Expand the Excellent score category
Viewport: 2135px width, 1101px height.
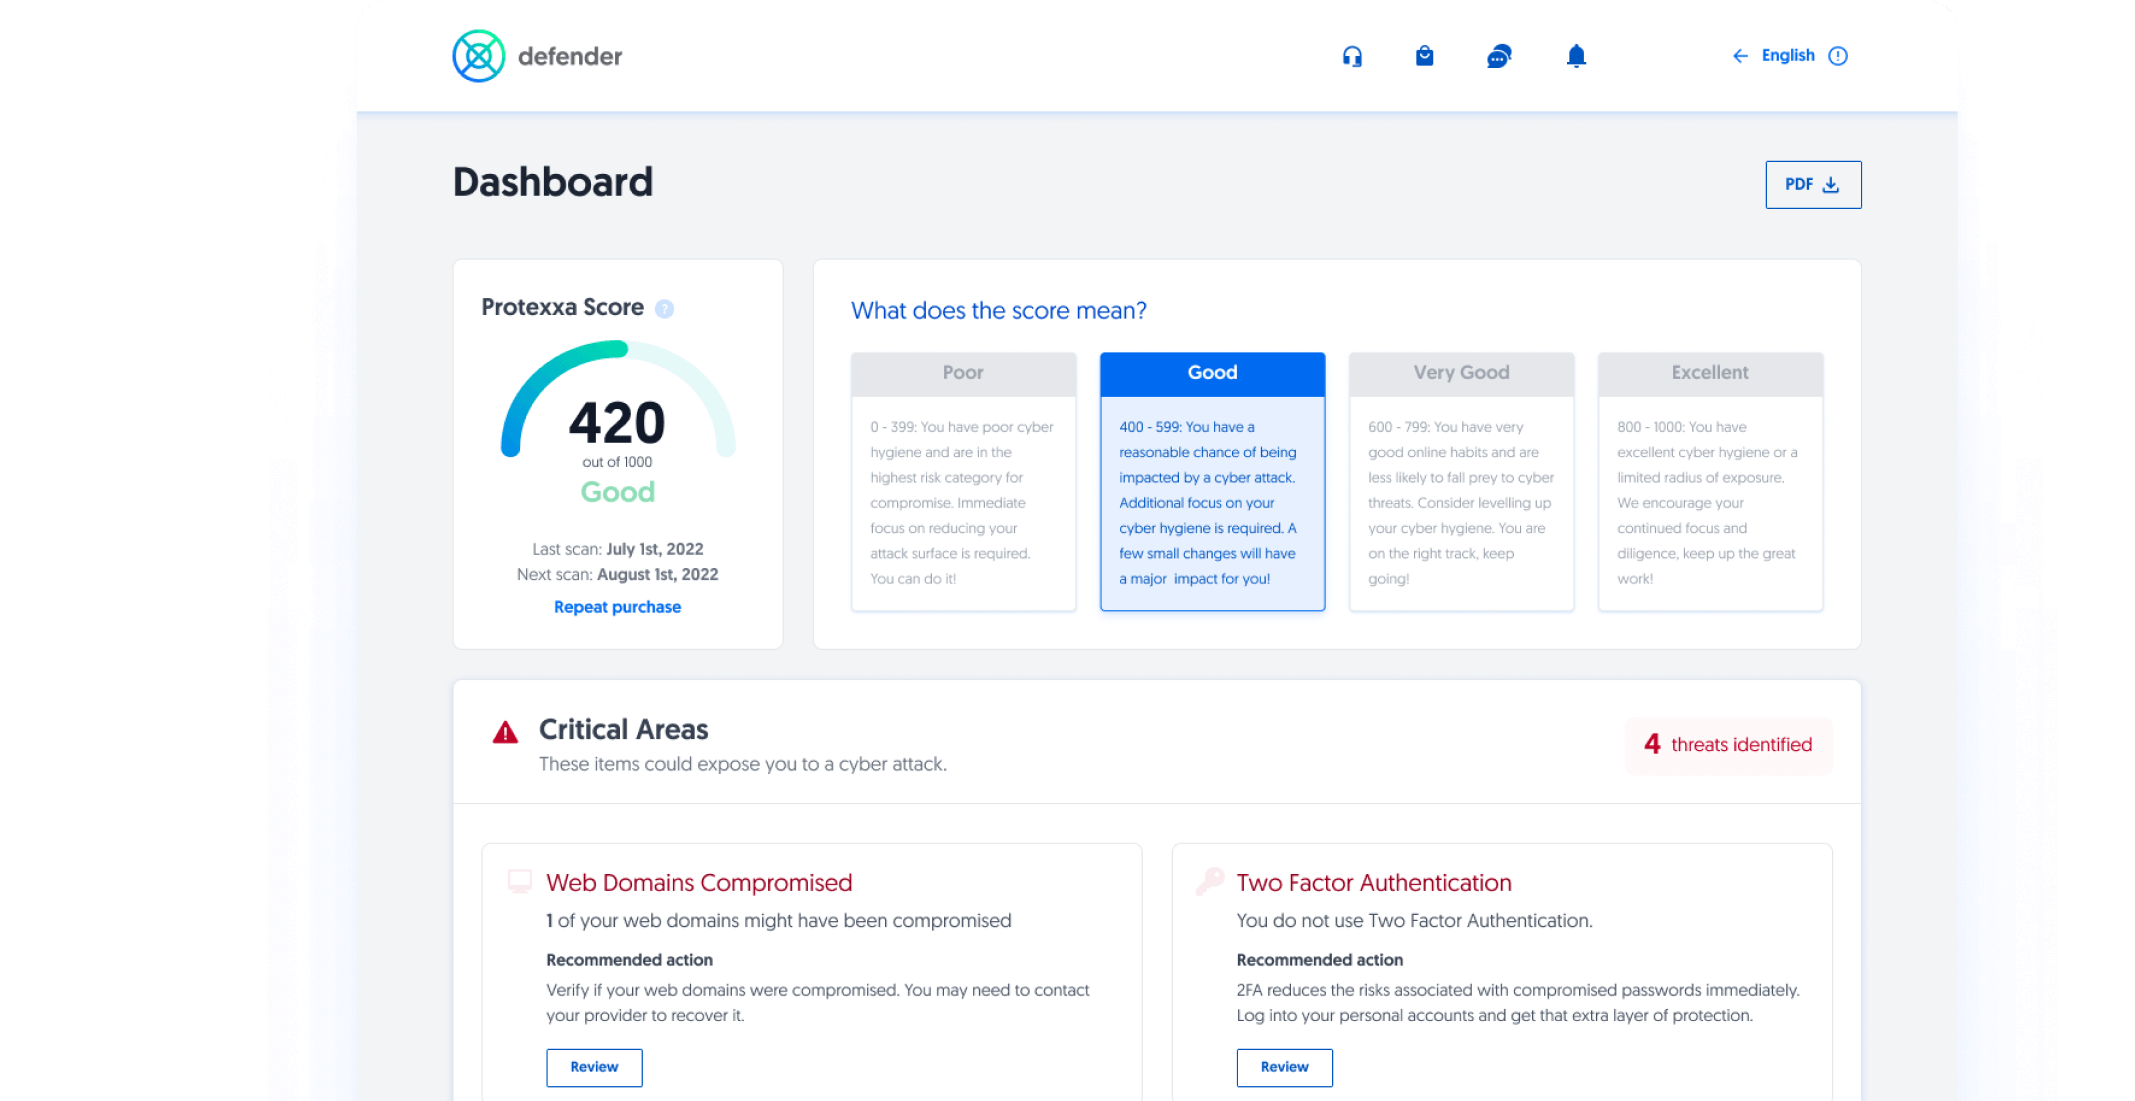pyautogui.click(x=1710, y=372)
